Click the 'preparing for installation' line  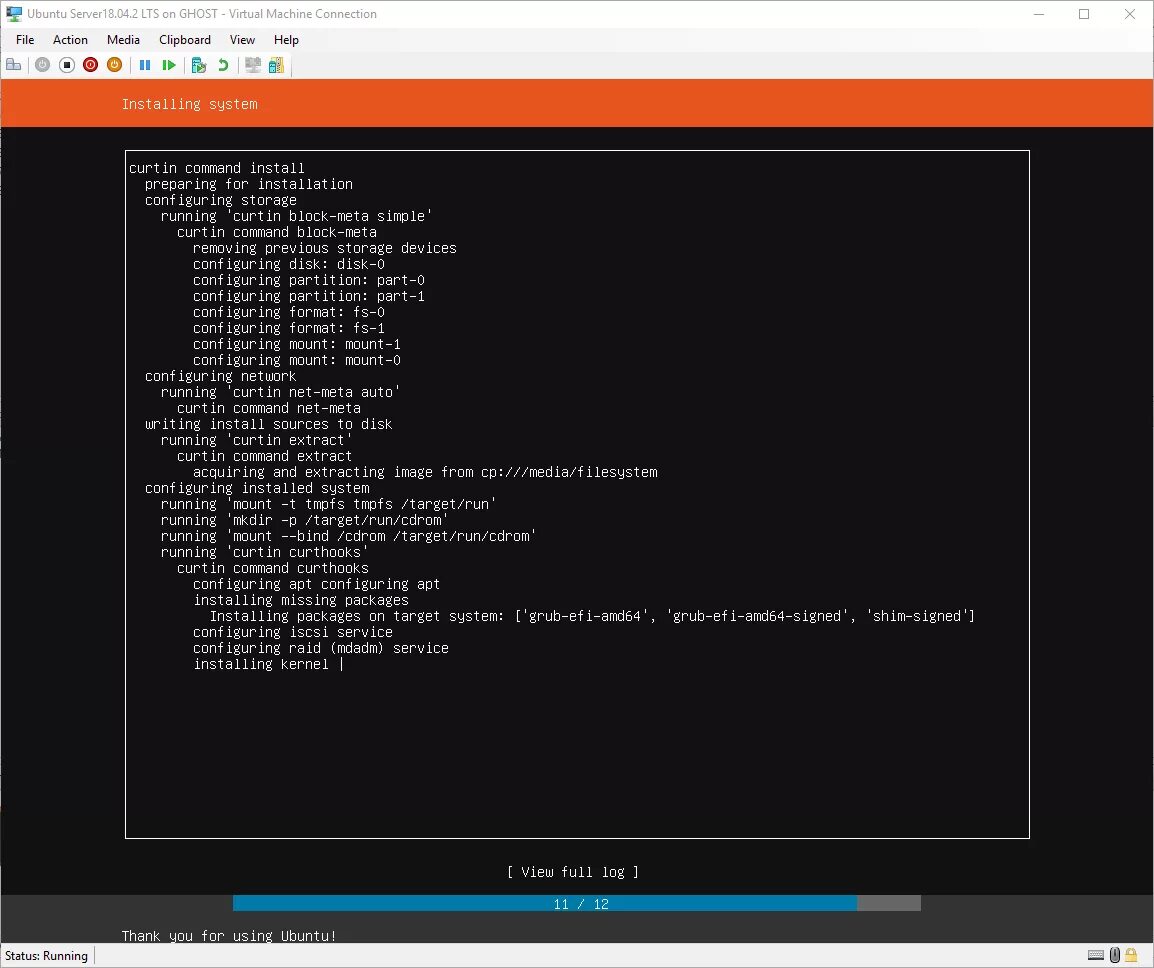tap(249, 184)
